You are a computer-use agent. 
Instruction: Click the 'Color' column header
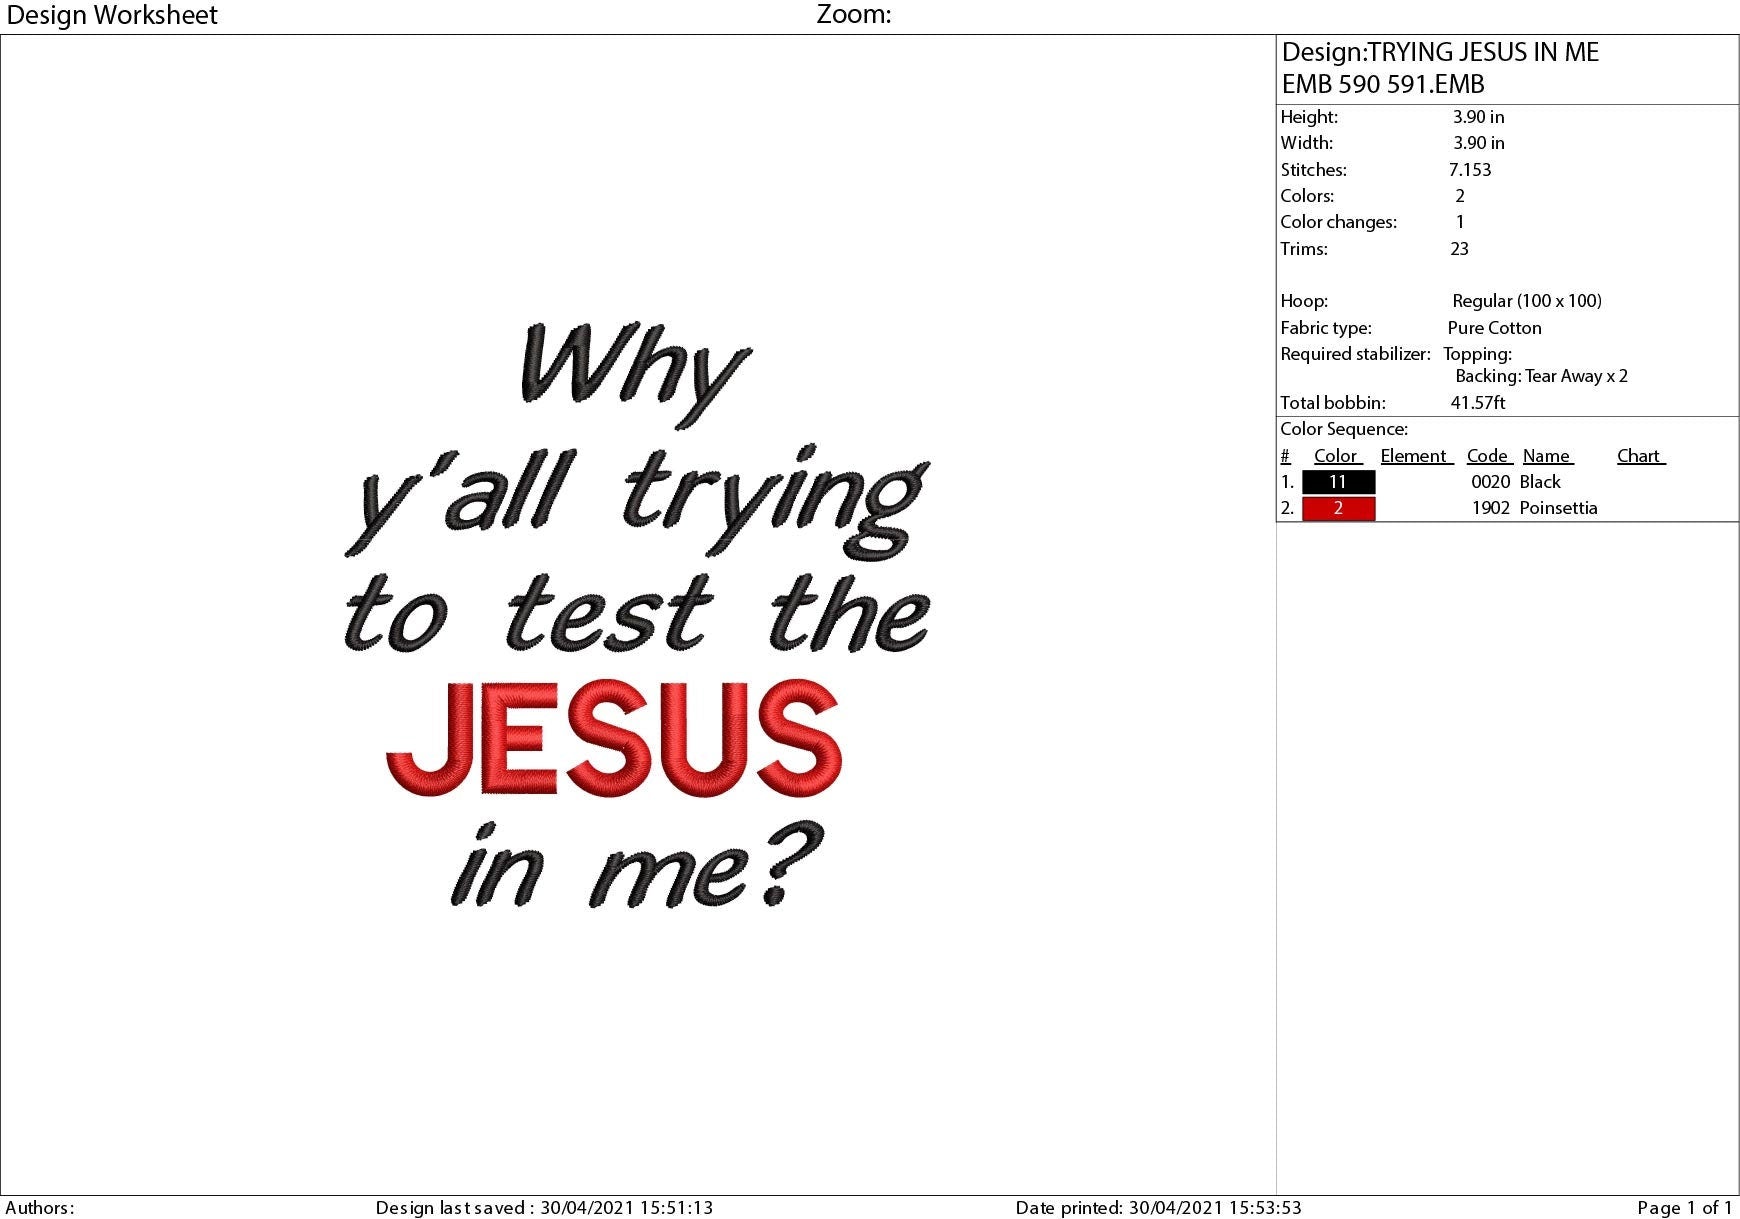pyautogui.click(x=1337, y=456)
